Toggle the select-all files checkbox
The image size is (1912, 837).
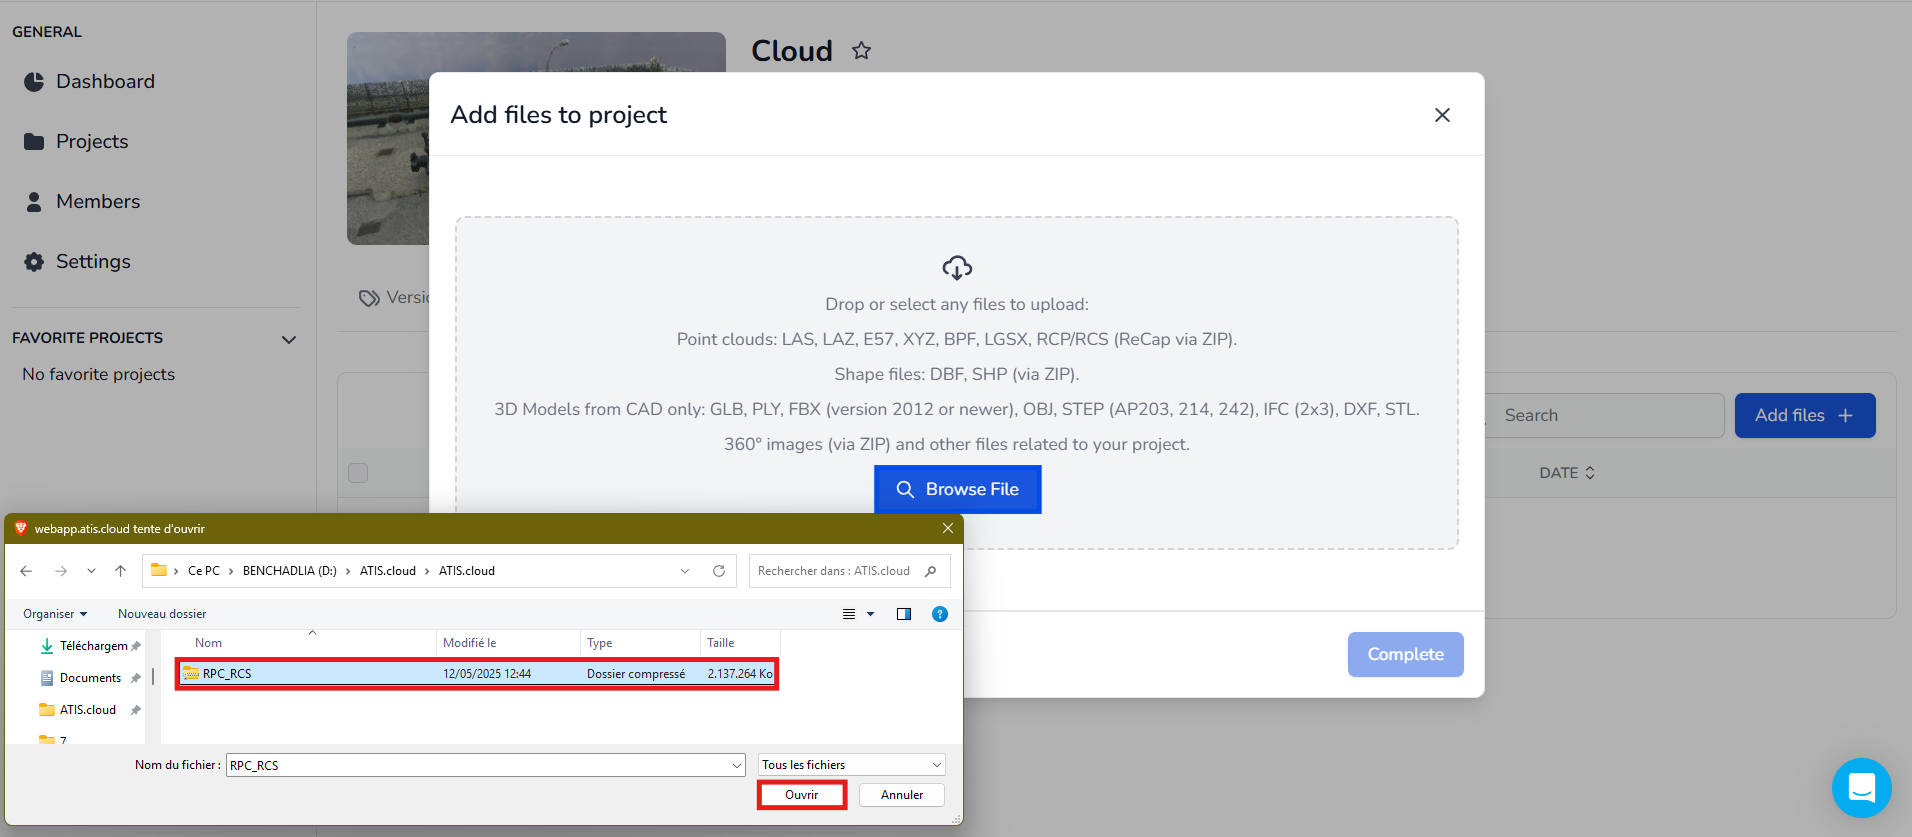(358, 473)
